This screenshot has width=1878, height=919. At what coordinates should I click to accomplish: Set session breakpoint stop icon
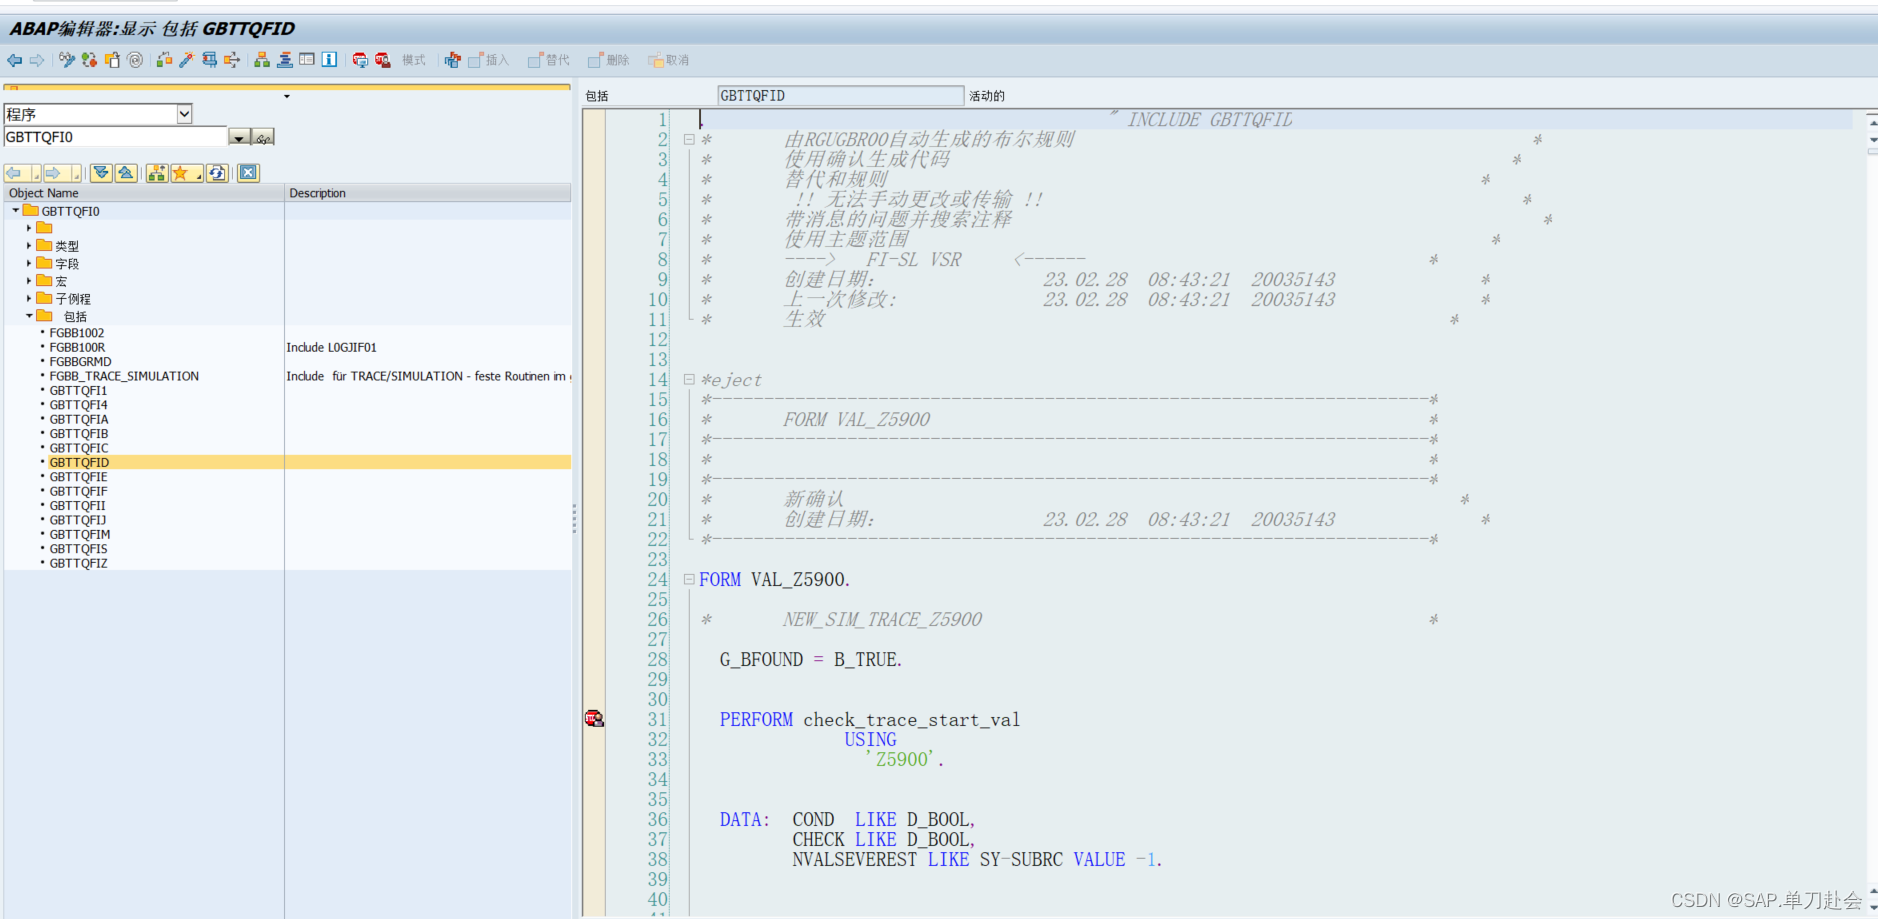[x=360, y=60]
